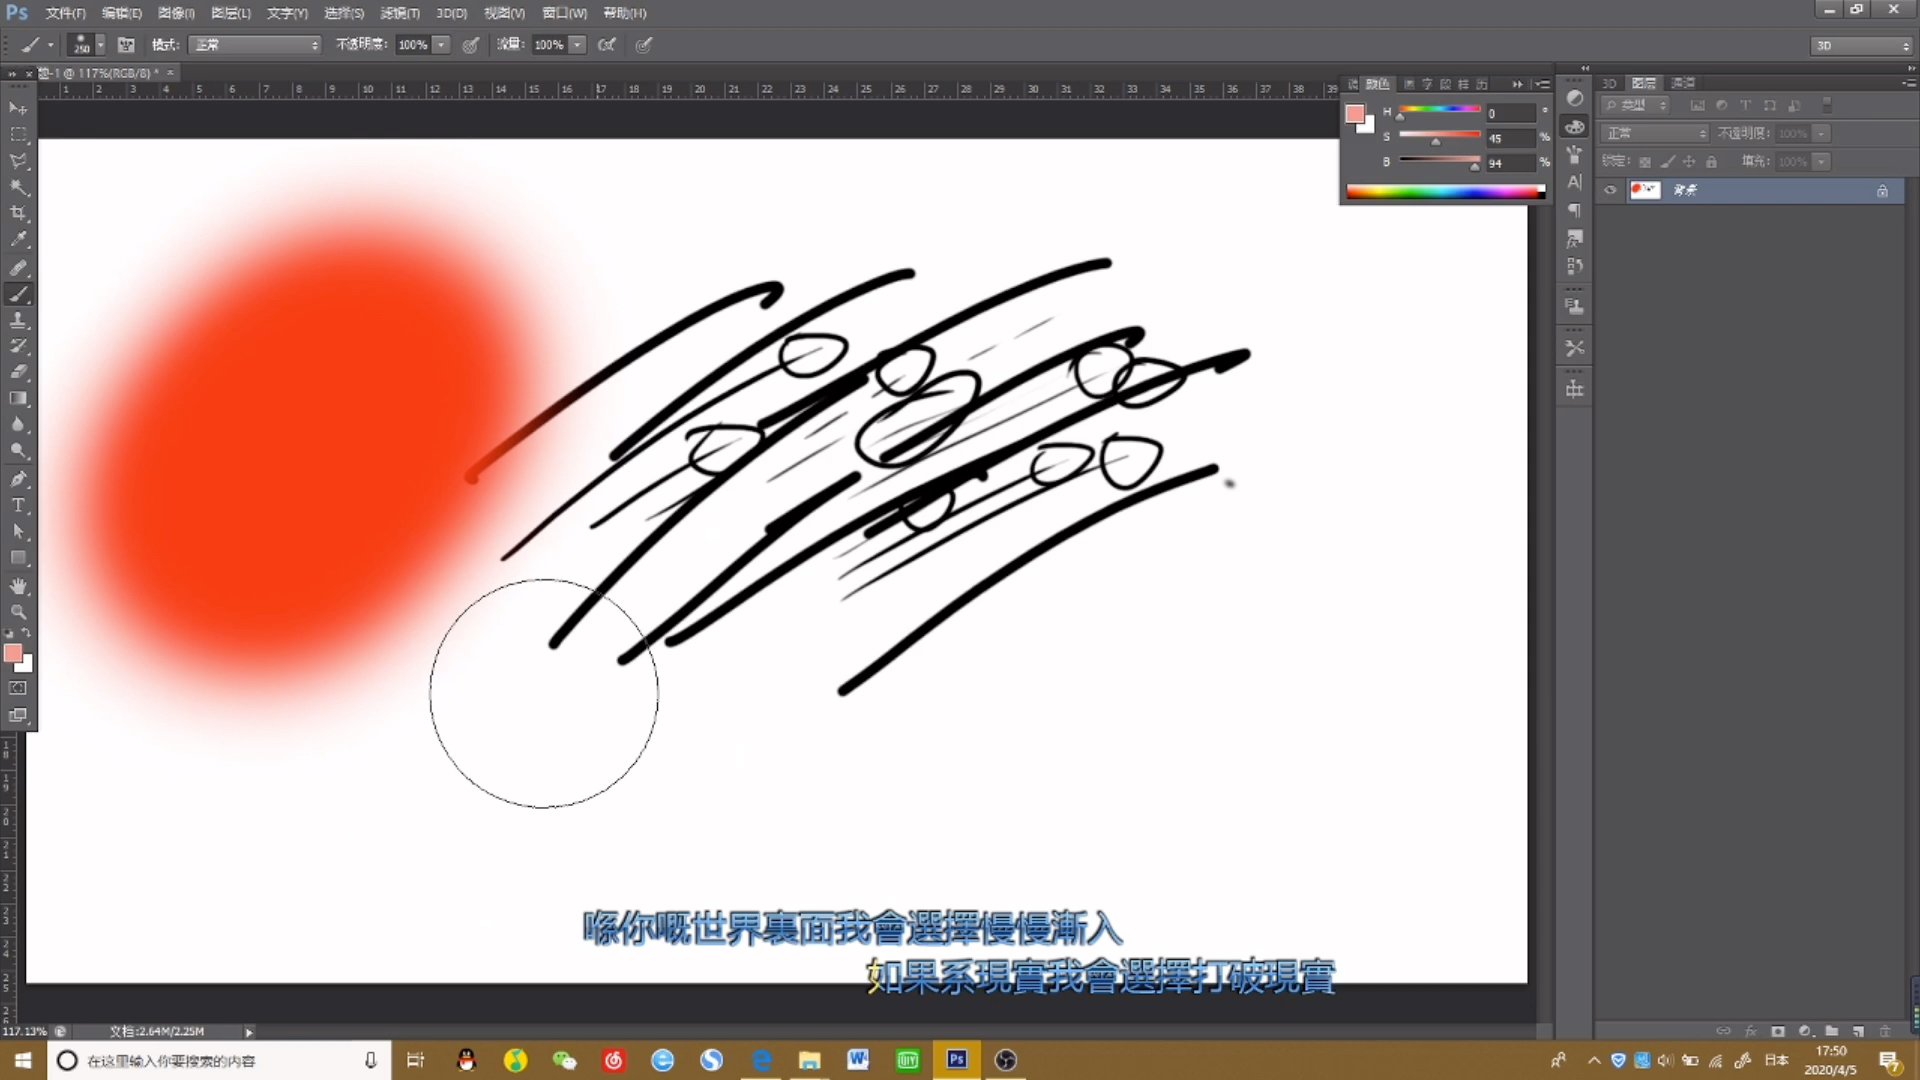1920x1080 pixels.
Task: Toggle the airbrush build-up option
Action: [606, 45]
